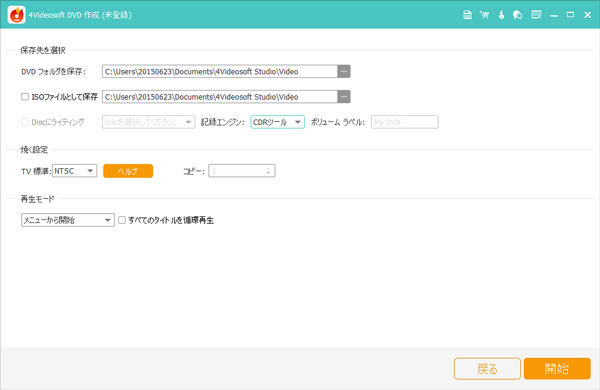Screen dimensions: 600x390
Task: Browse for ISO file save location
Action: click(344, 96)
